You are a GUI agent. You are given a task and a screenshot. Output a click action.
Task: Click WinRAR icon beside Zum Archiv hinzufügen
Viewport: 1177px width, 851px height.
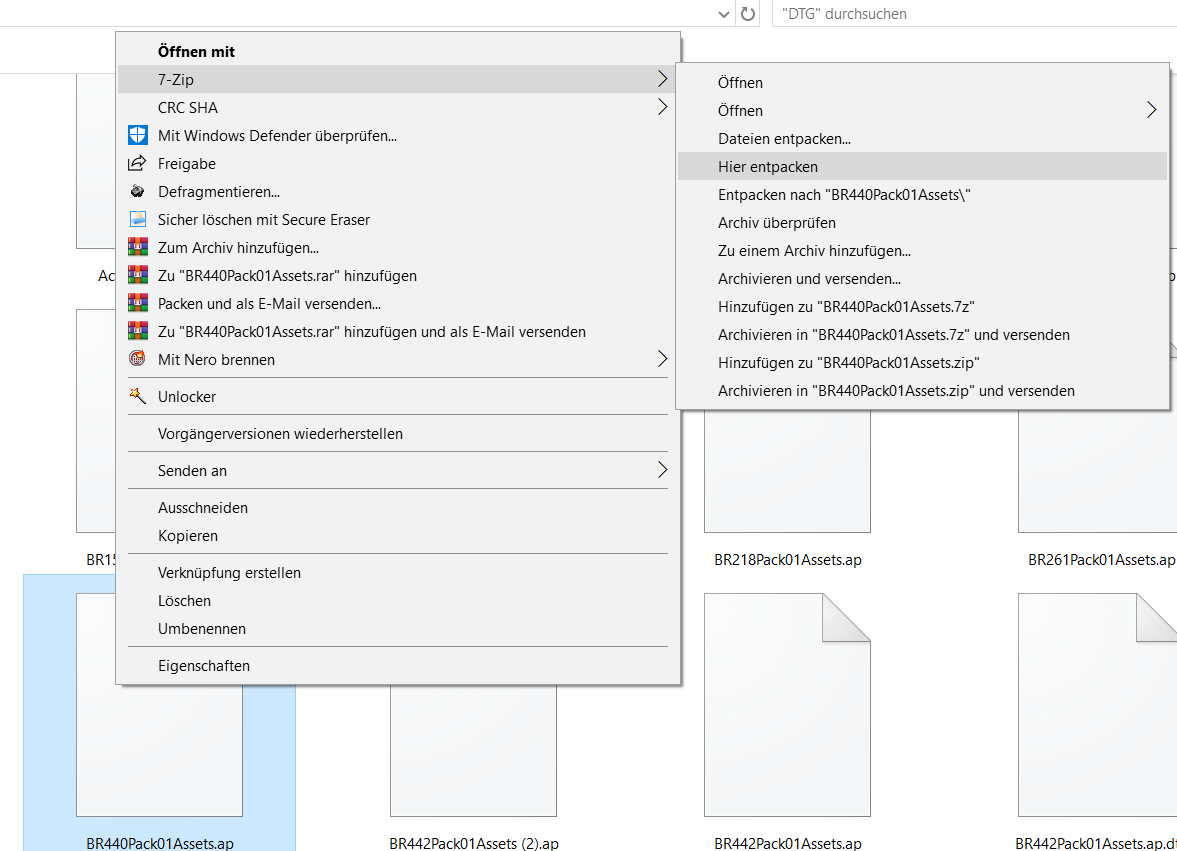tap(137, 247)
